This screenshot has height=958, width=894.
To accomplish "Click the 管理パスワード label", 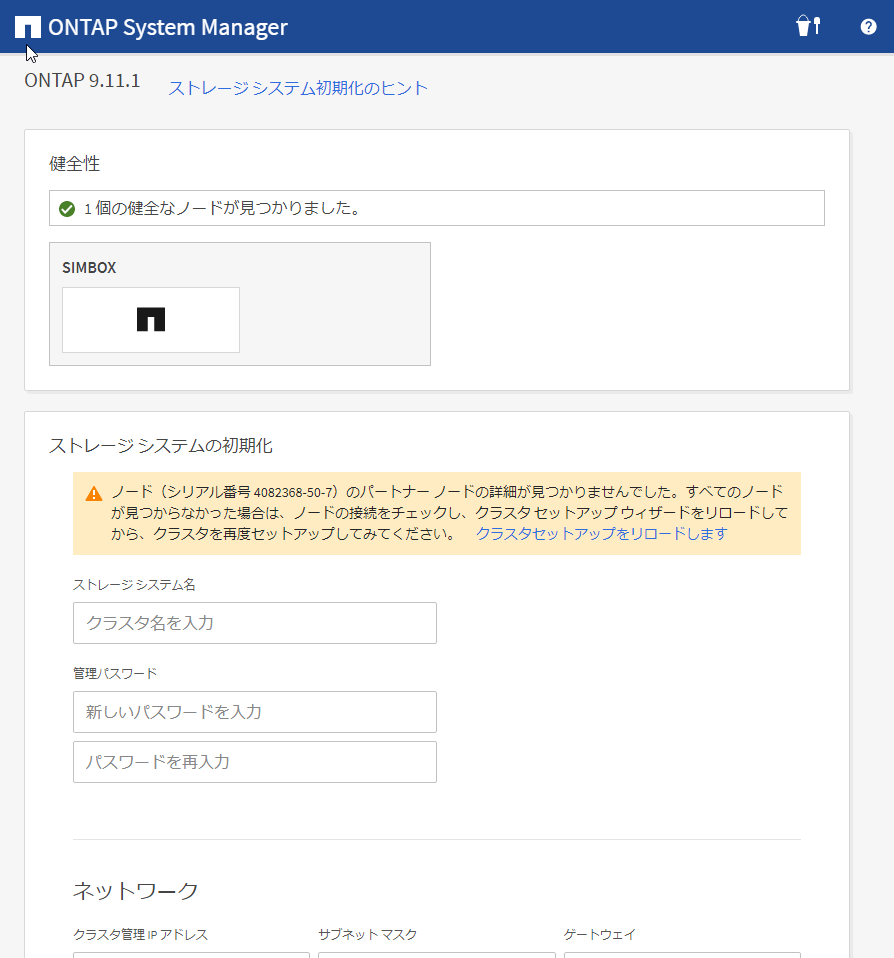I will point(115,673).
